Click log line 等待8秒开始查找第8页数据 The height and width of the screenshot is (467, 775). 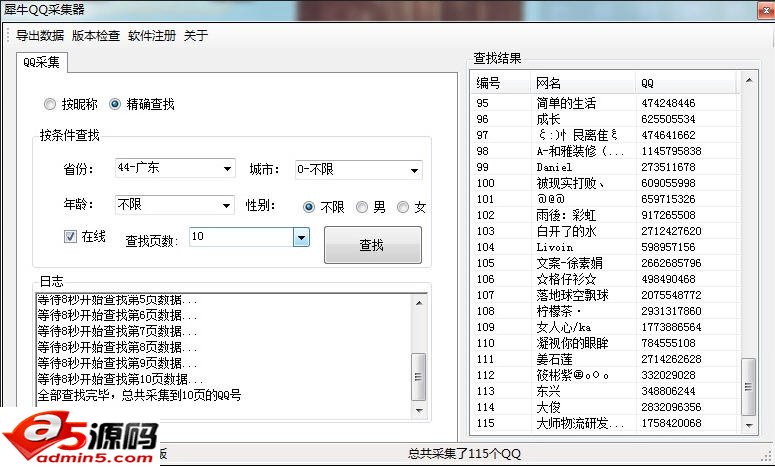117,347
